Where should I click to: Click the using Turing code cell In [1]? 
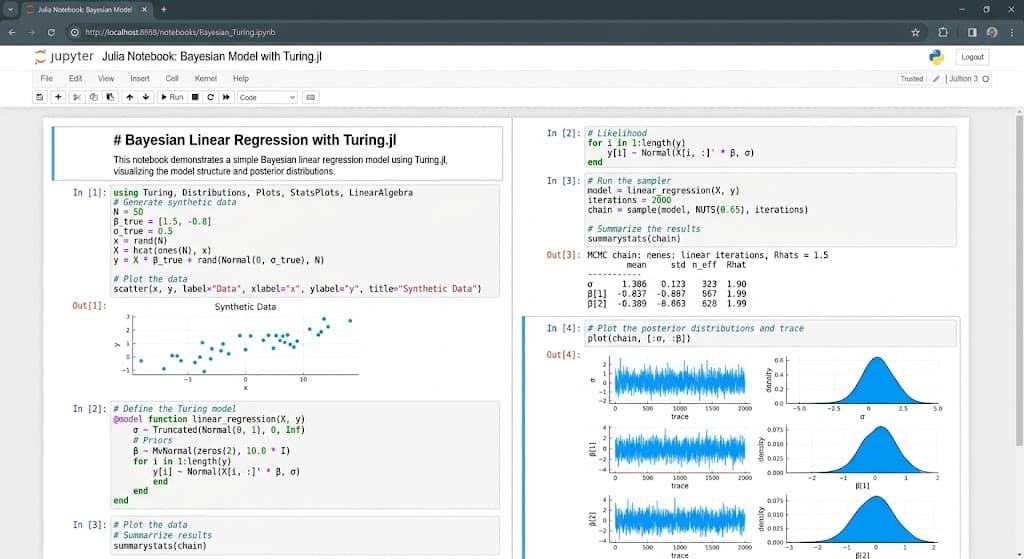click(305, 241)
